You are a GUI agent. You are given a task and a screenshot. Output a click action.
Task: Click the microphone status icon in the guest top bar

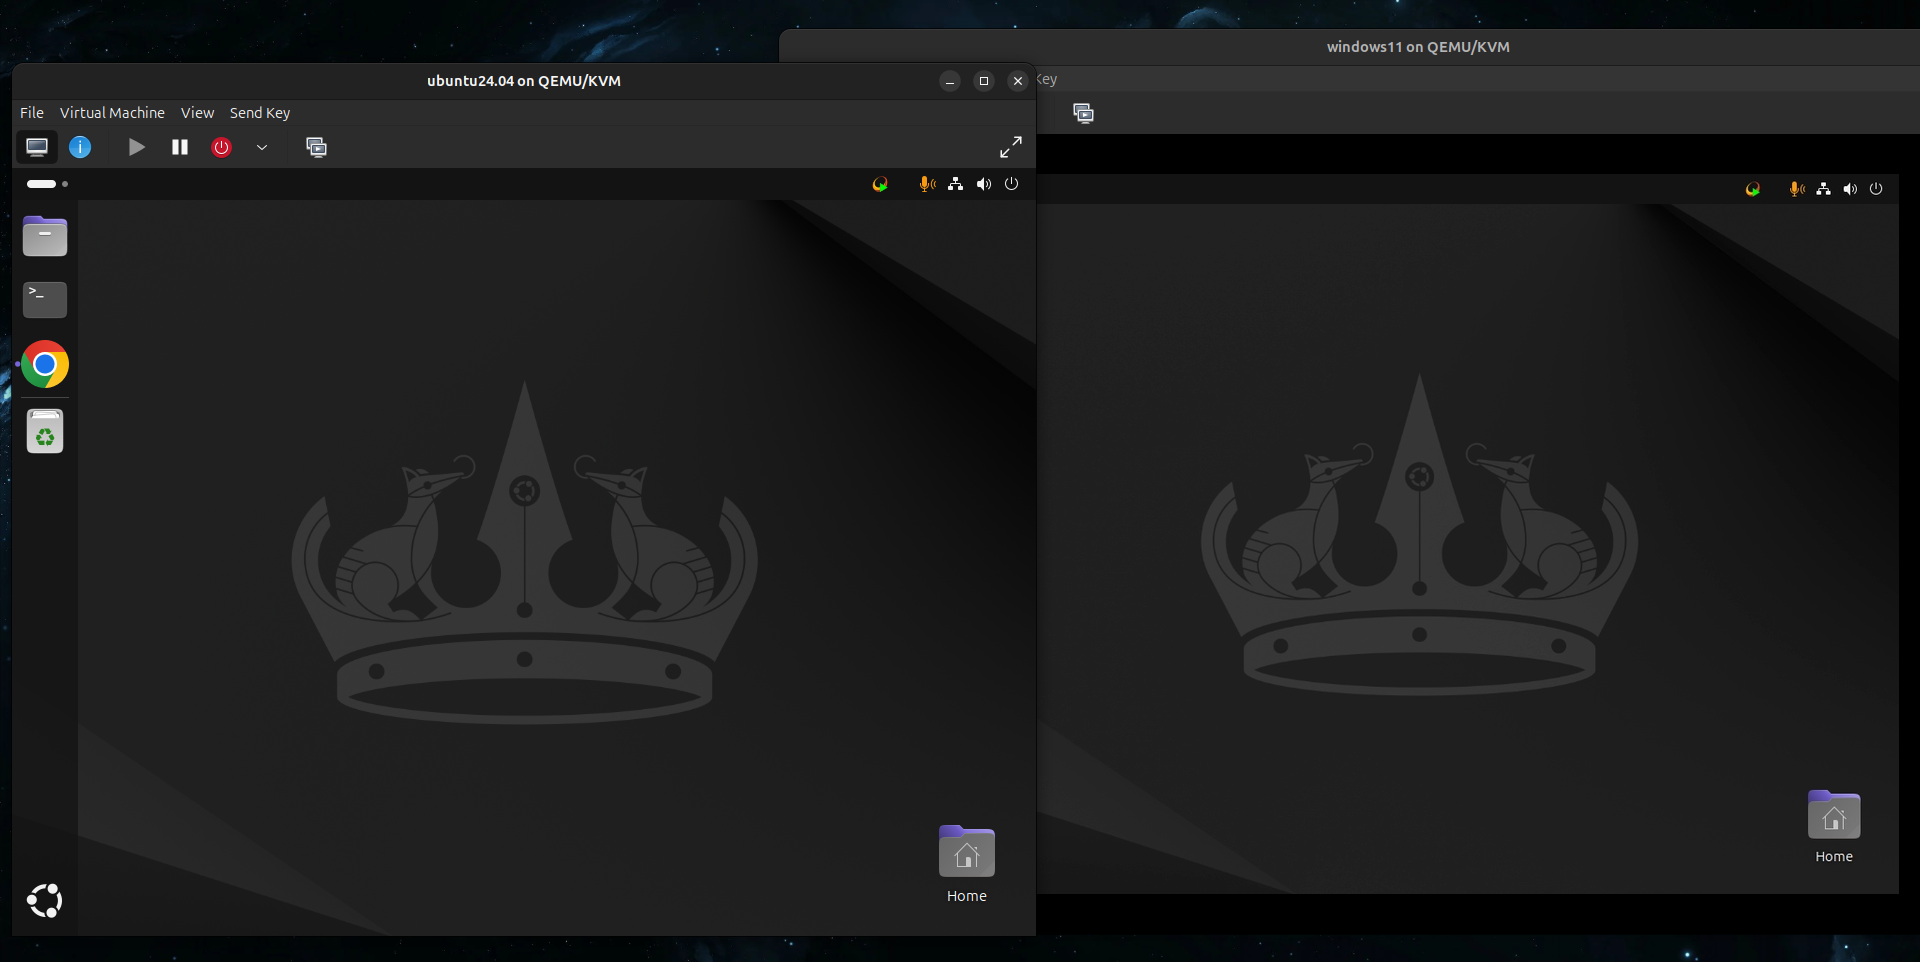925,184
